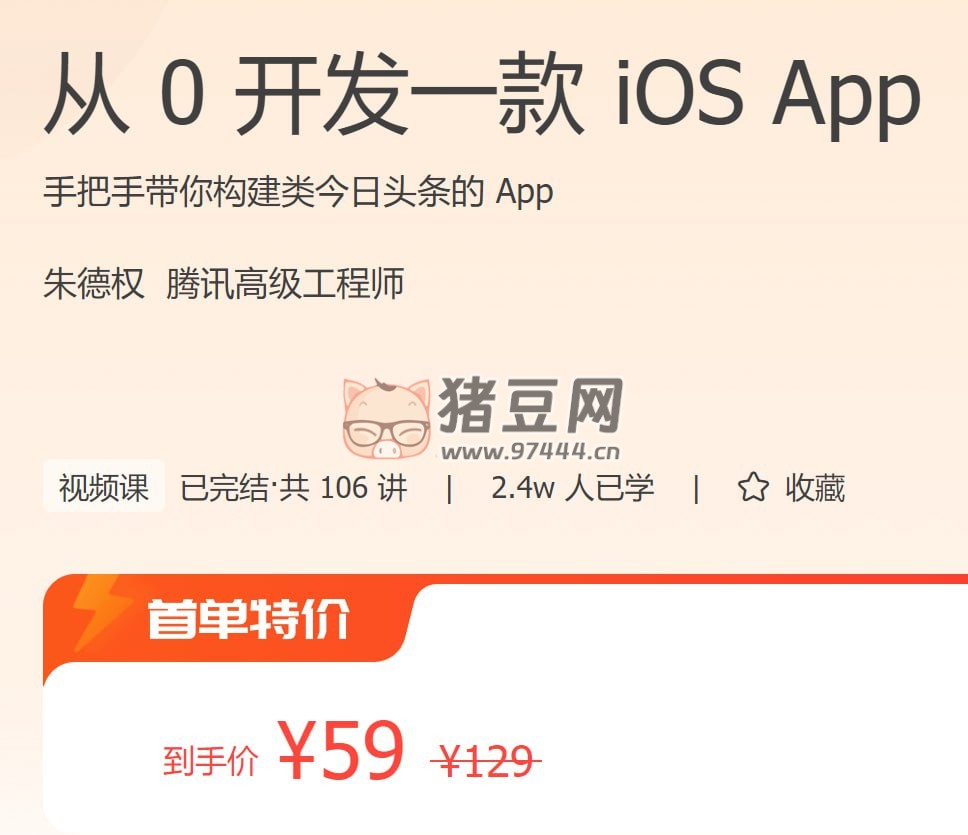The width and height of the screenshot is (968, 835).
Task: Click the pig's glasses in the logo
Action: [387, 432]
